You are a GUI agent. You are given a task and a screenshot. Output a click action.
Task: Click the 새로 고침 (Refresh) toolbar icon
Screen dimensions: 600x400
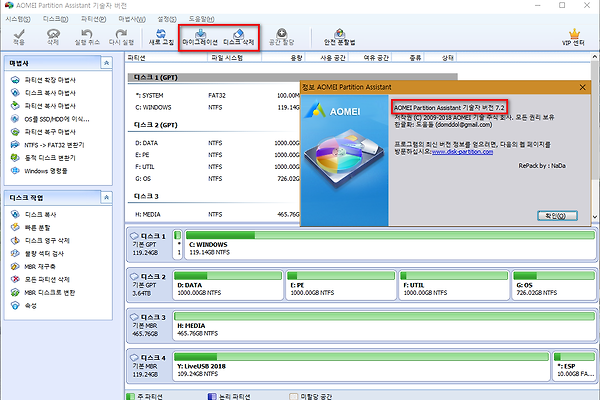161,37
